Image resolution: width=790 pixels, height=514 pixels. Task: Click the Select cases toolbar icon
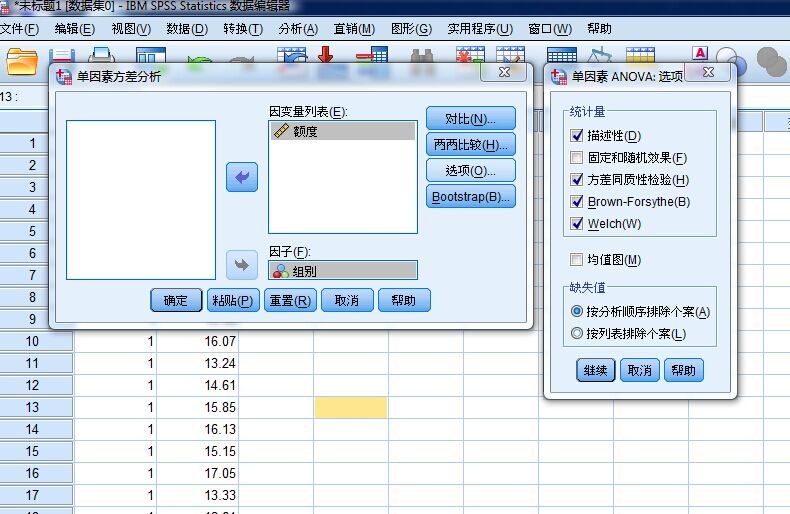coord(640,55)
